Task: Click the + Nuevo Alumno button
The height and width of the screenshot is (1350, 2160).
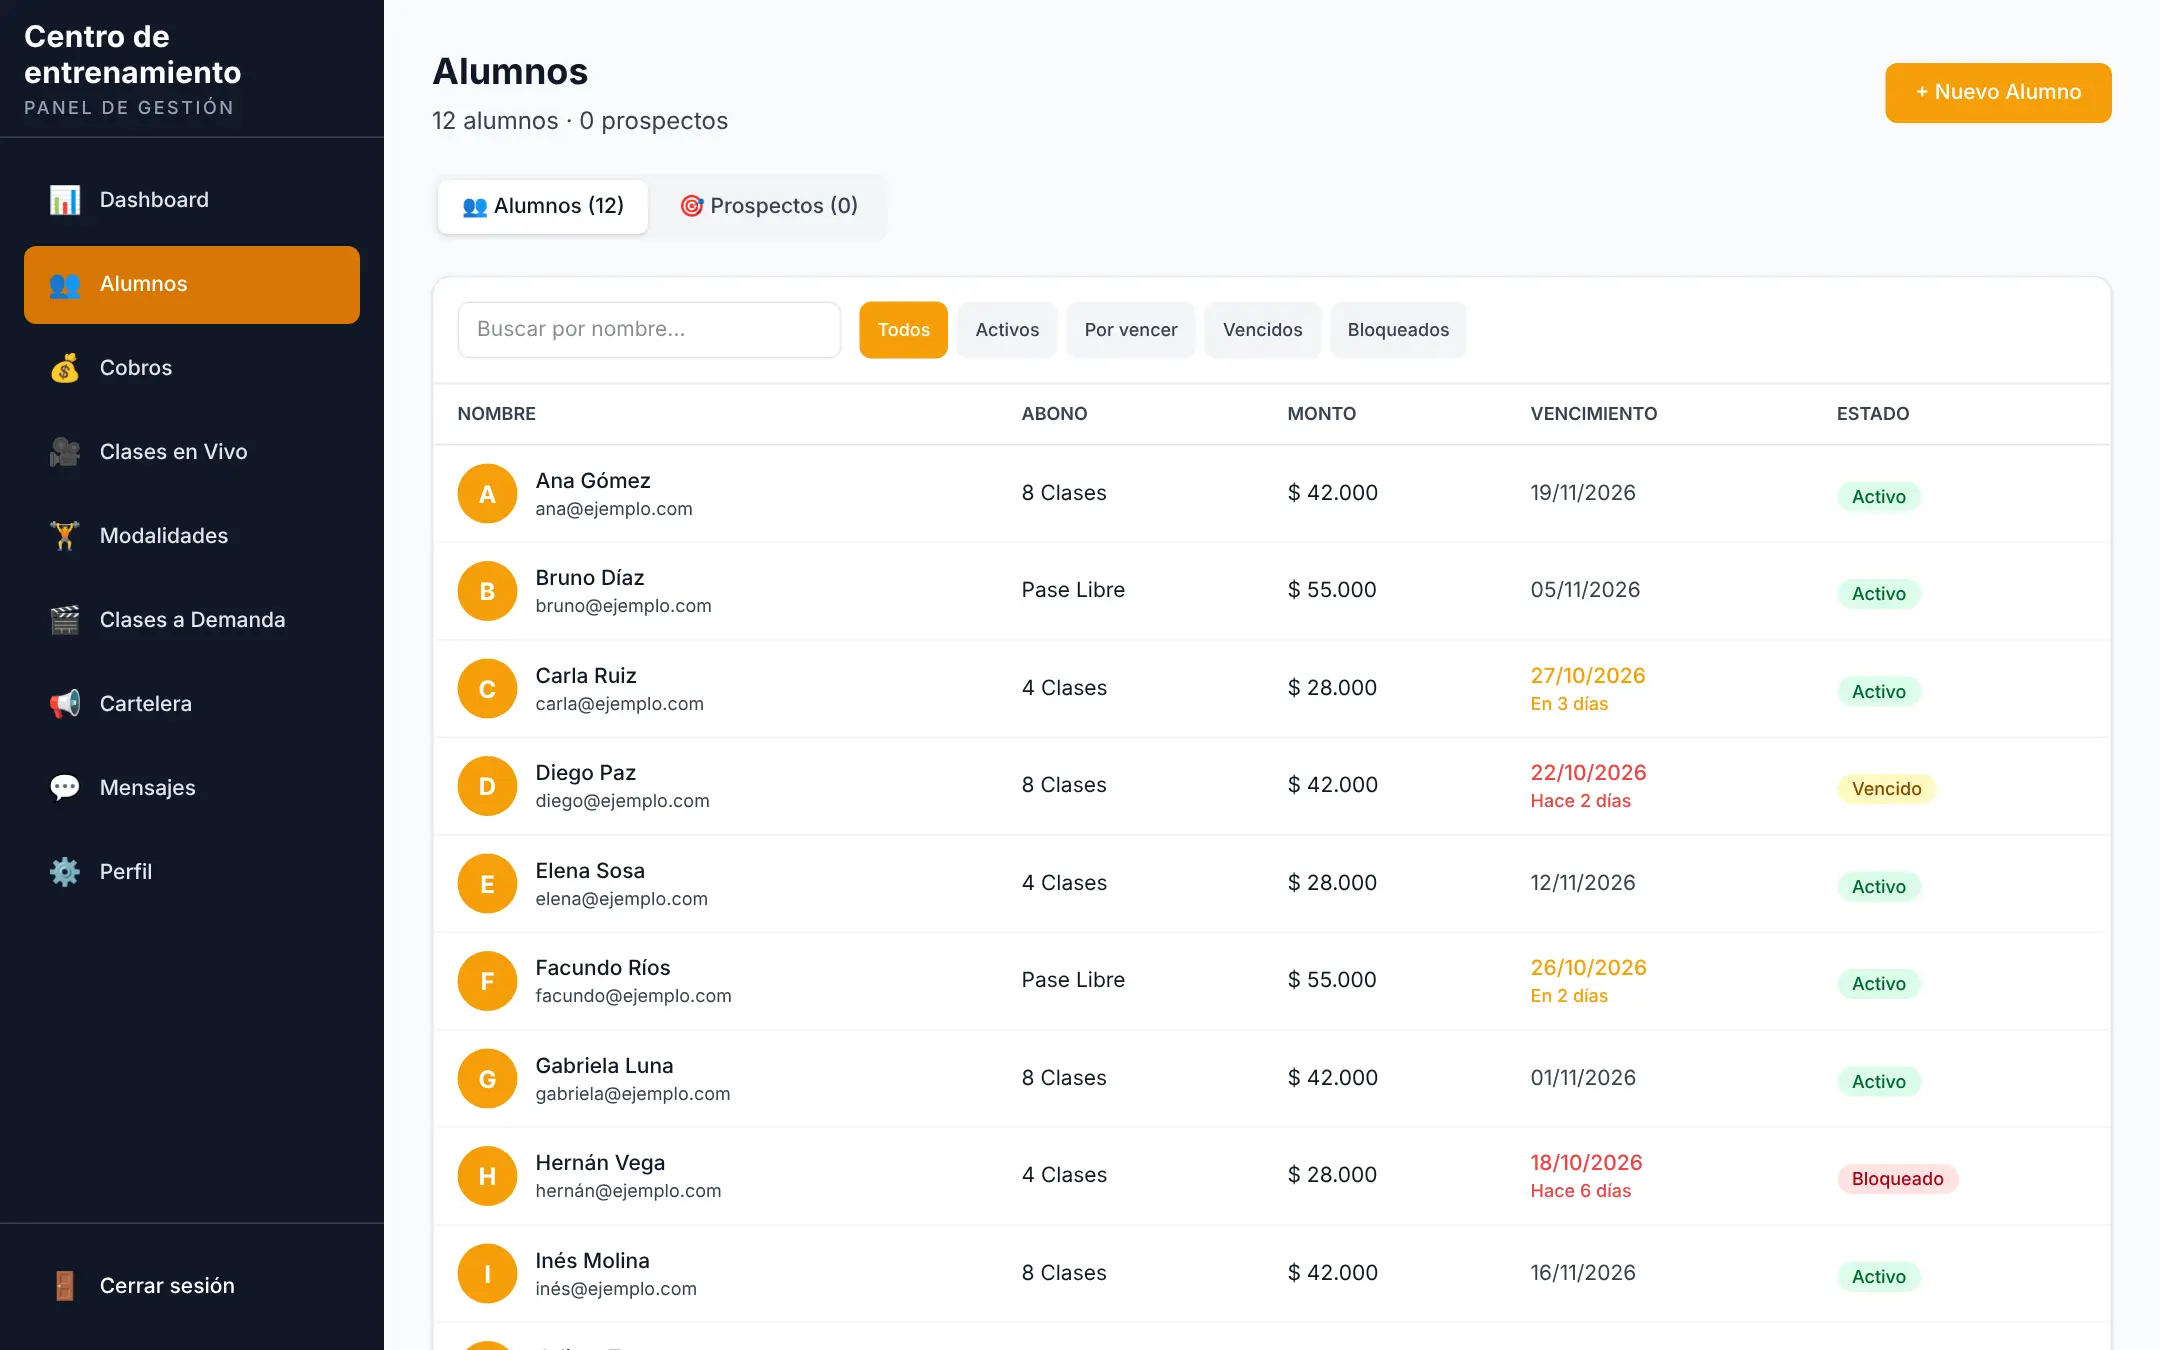Action: tap(1998, 93)
